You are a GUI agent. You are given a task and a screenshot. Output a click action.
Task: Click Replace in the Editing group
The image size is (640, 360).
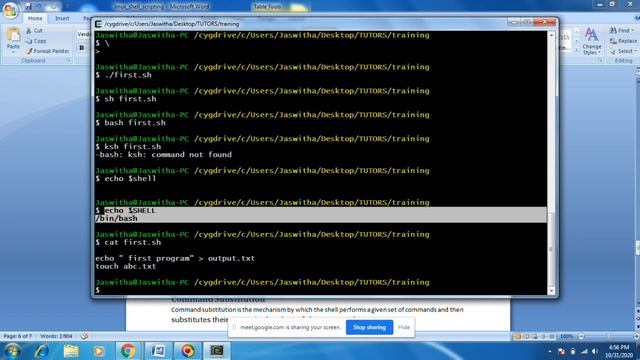[x=623, y=41]
